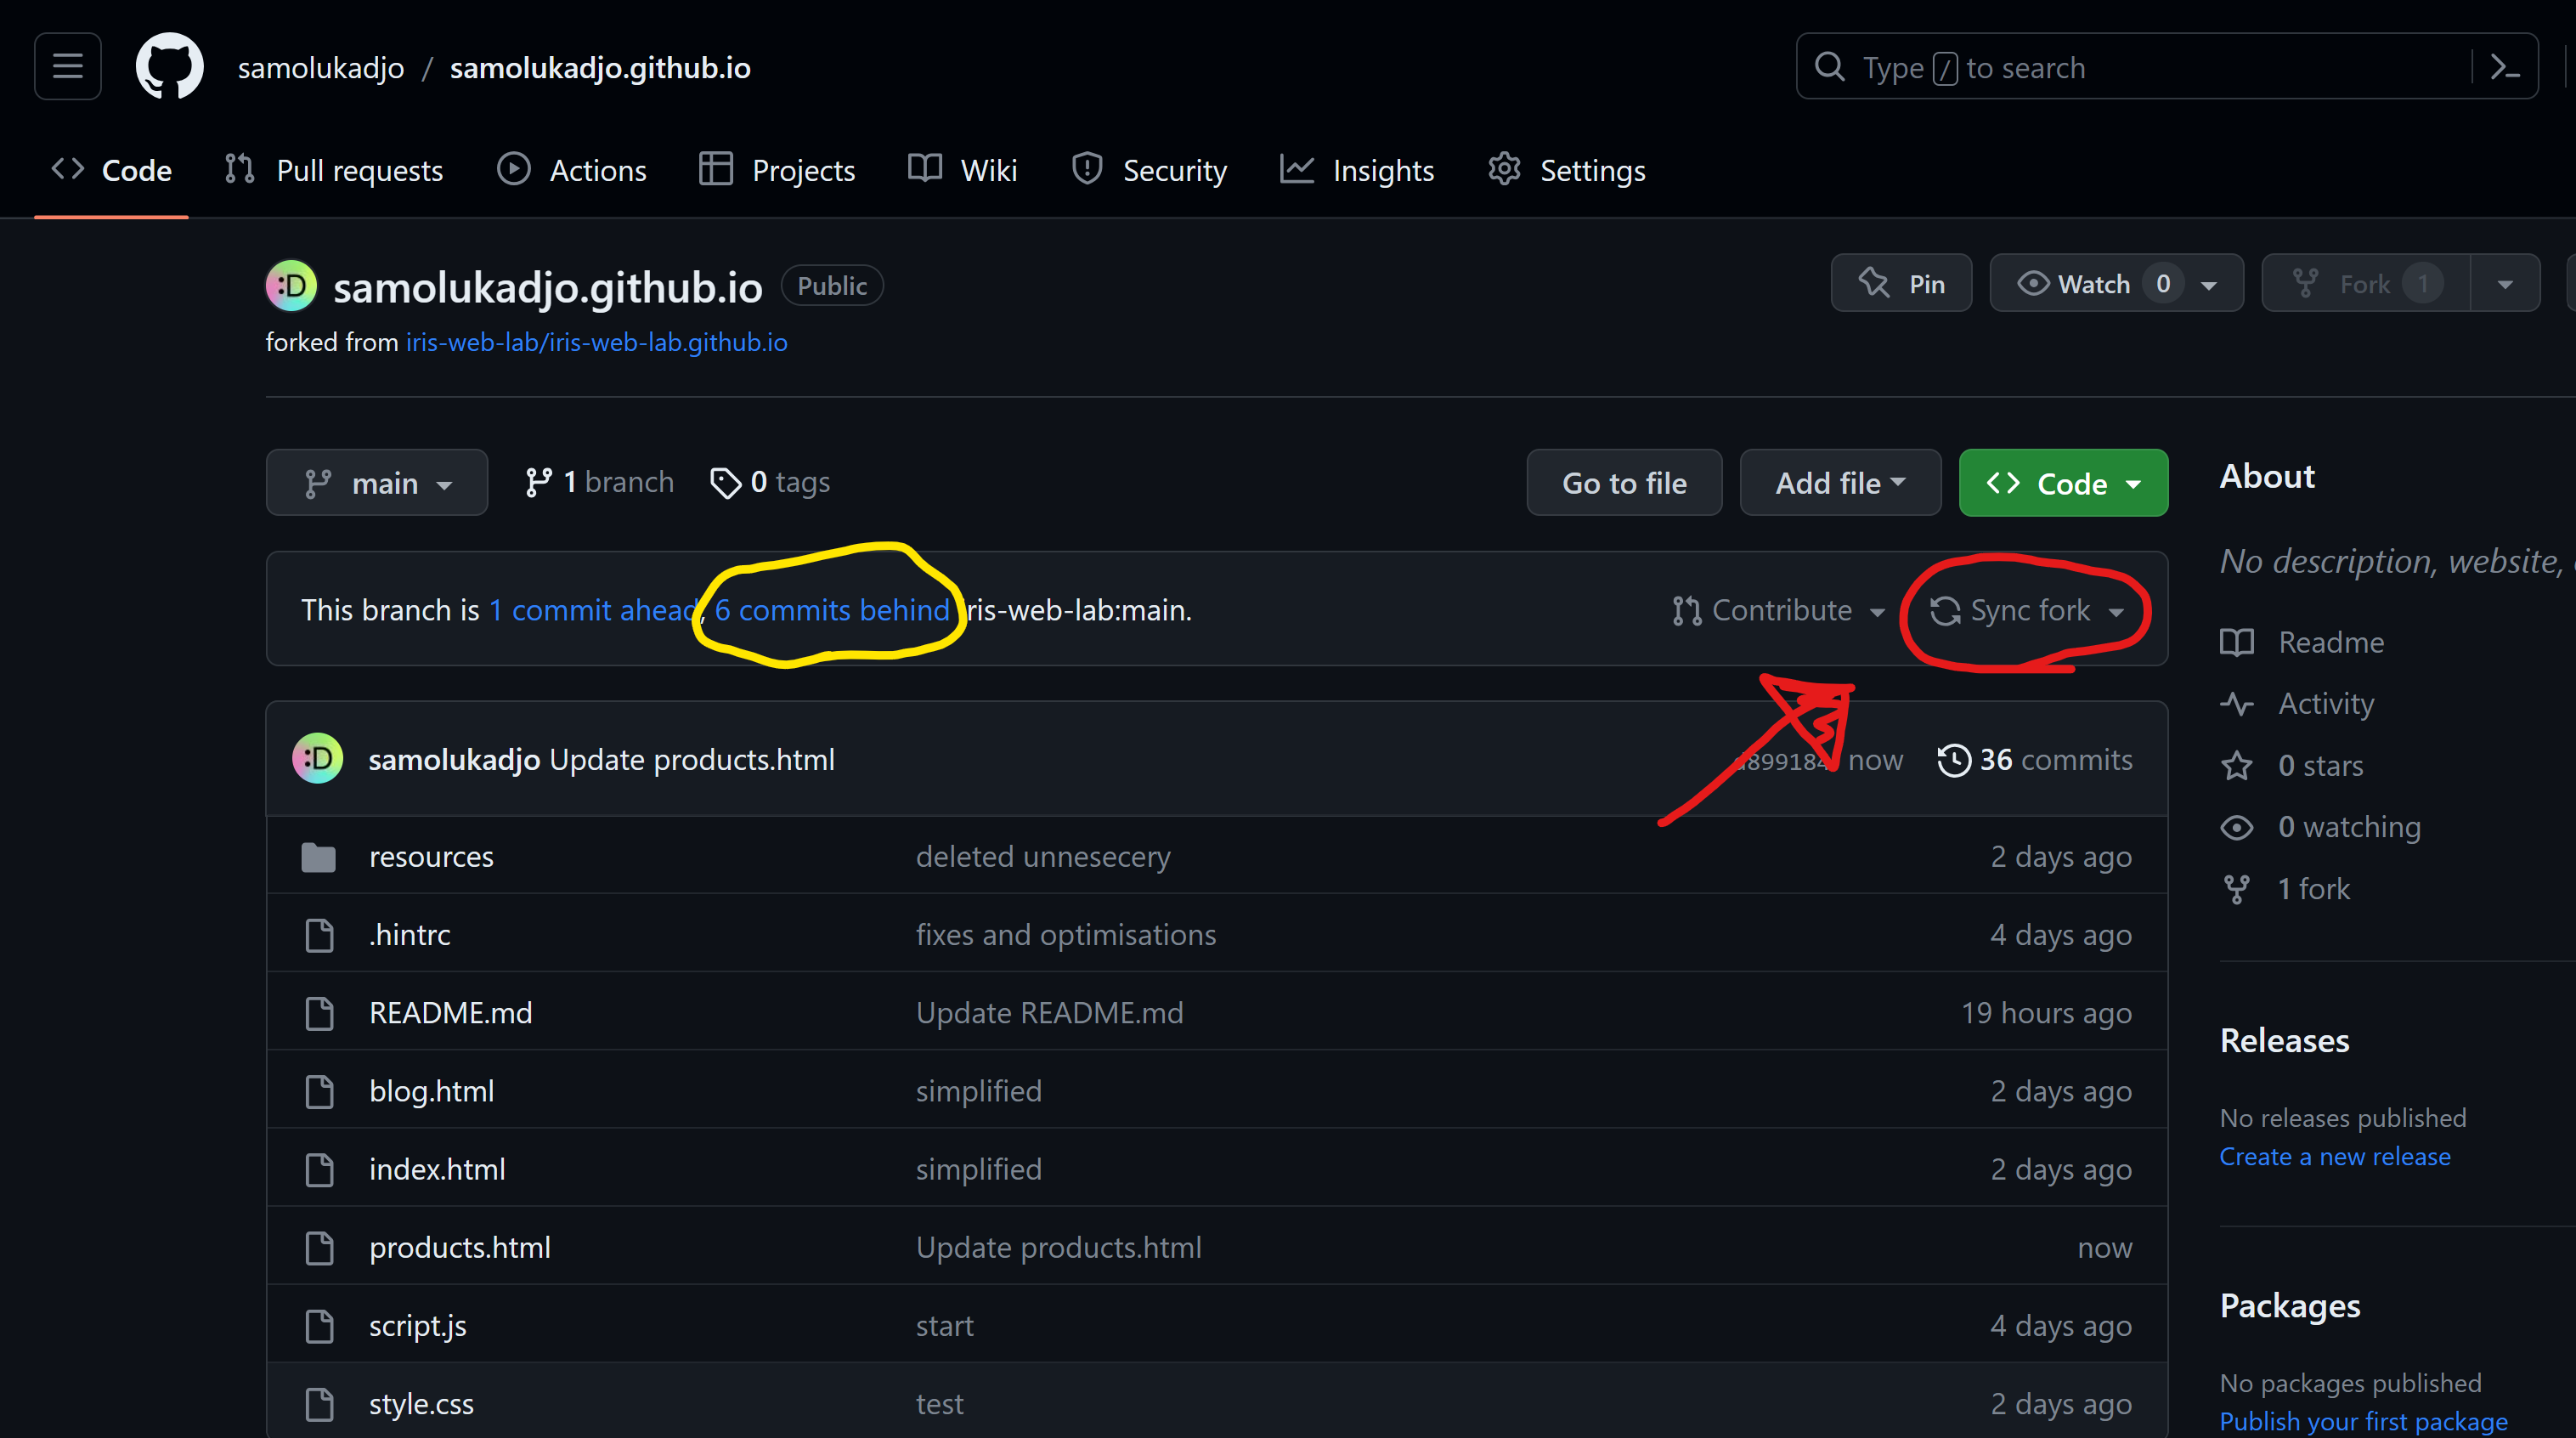Click the tags icon showing 0 tags
Viewport: 2576px width, 1438px height.
click(726, 483)
